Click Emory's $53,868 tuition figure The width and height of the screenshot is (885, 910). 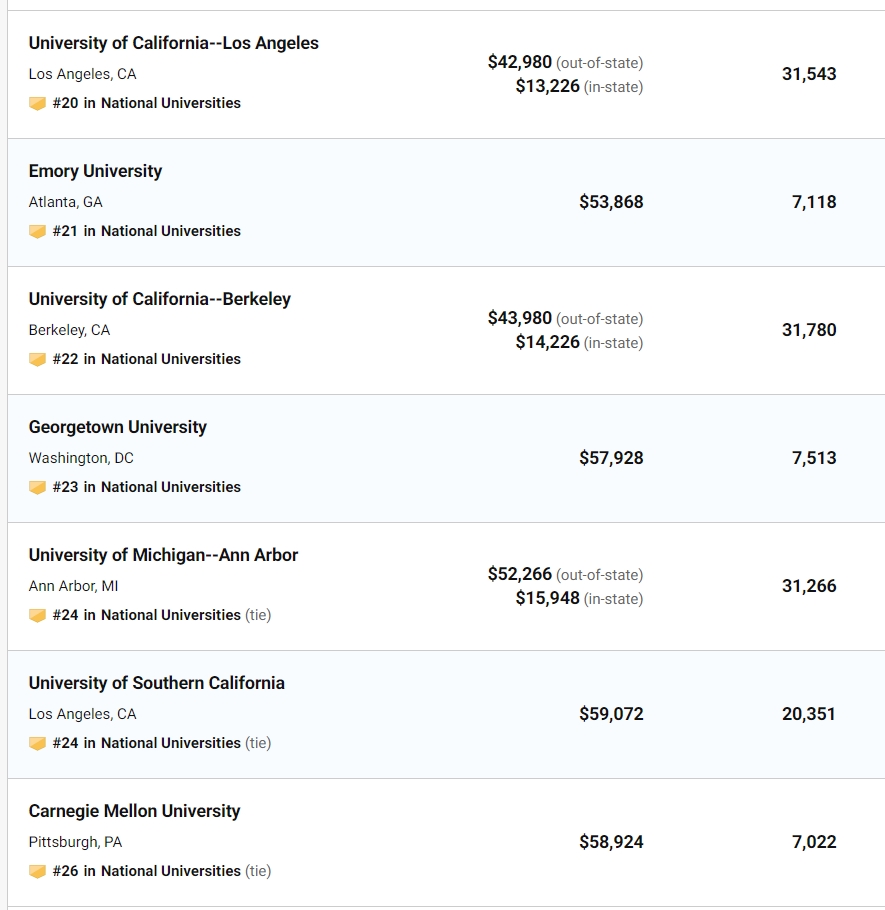[611, 202]
